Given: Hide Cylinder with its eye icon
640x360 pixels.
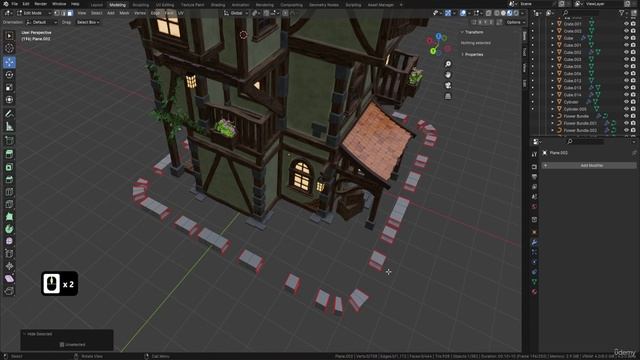Looking at the screenshot, I should [626, 102].
